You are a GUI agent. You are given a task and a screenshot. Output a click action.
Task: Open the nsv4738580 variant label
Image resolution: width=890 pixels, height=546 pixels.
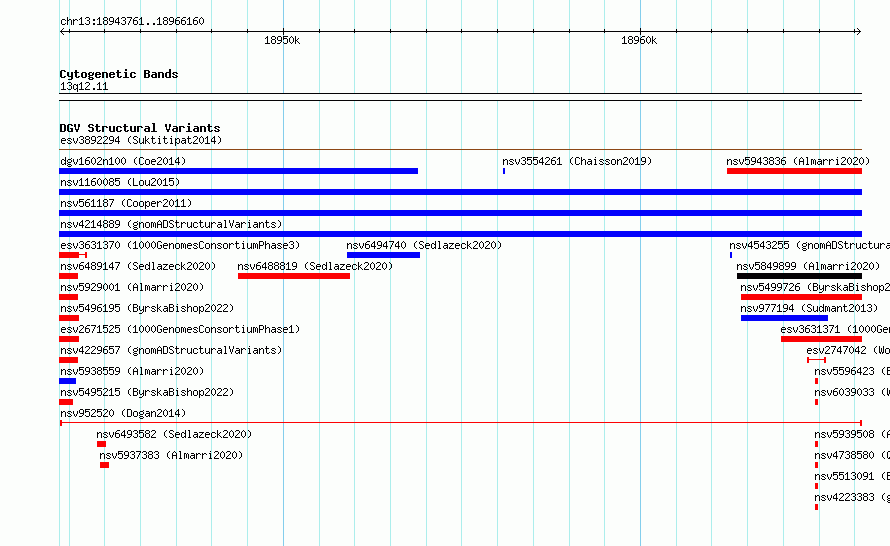852,455
